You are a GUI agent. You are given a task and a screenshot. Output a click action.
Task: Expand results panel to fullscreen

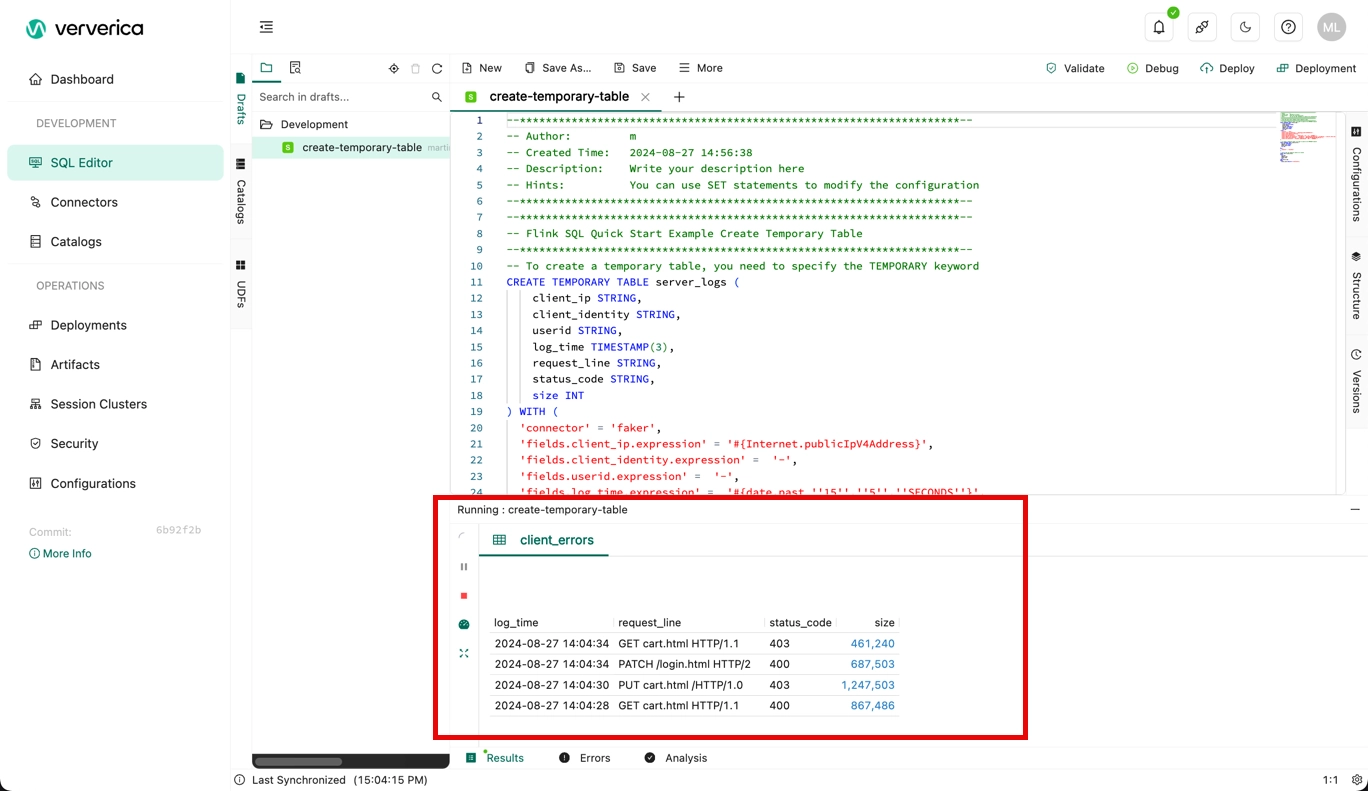point(464,653)
